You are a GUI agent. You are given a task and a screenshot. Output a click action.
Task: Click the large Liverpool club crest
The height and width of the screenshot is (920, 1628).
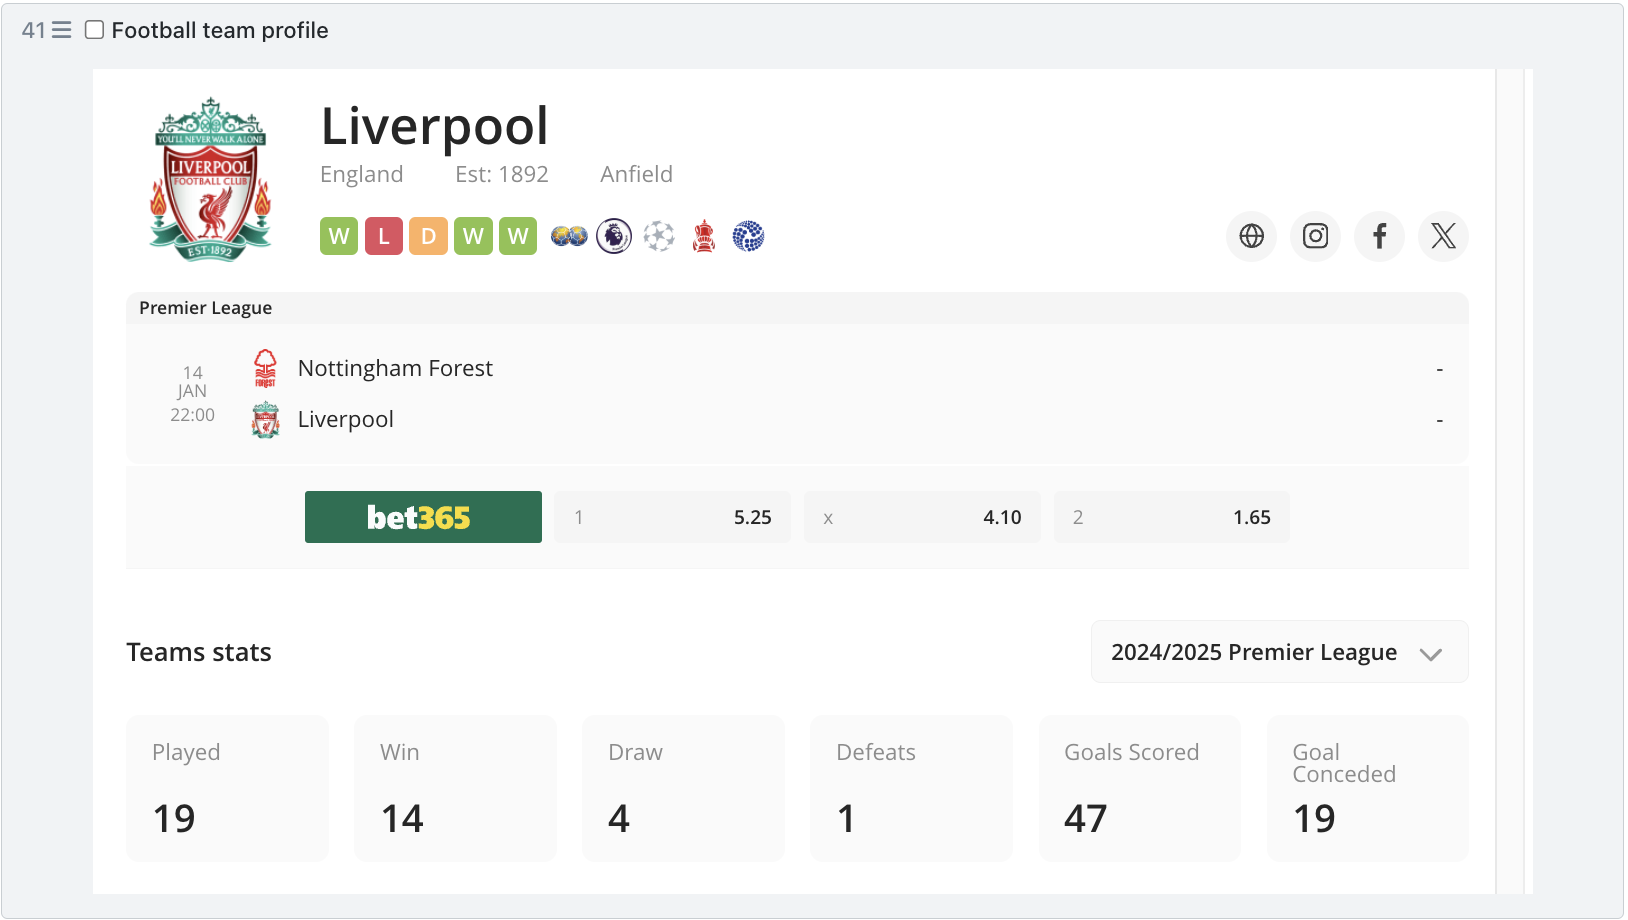pos(210,179)
